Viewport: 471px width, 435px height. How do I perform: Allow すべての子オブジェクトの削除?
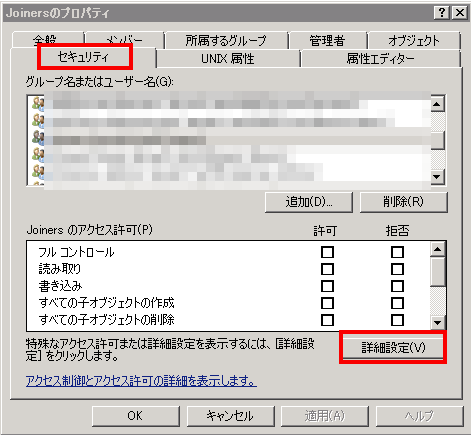(x=327, y=320)
